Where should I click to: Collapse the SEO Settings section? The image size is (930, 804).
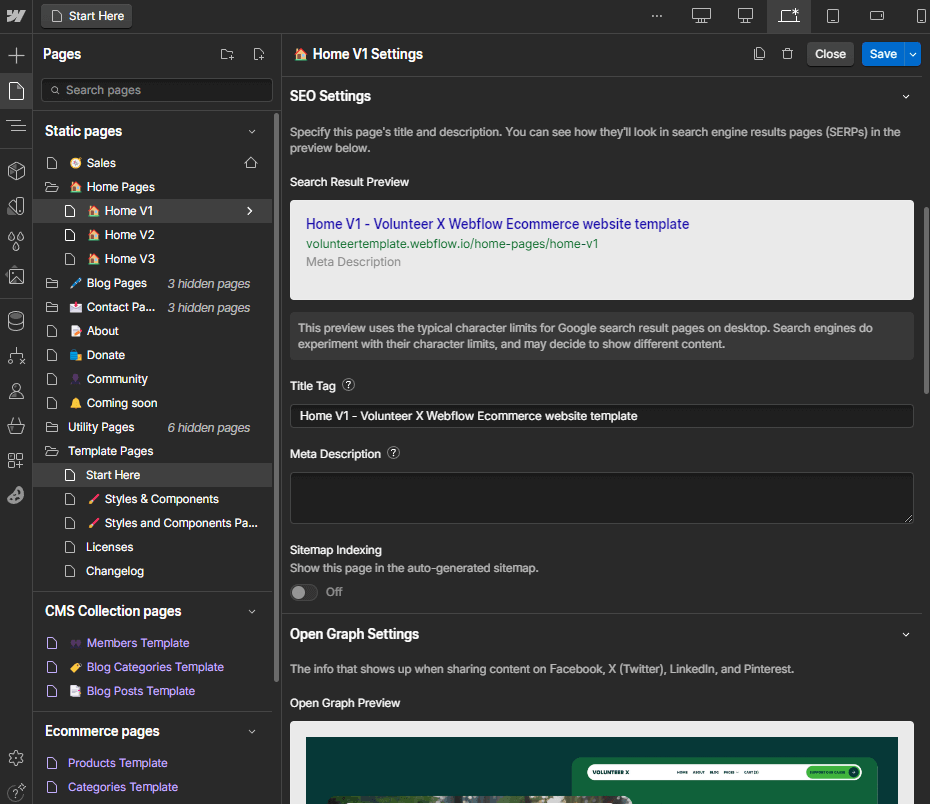tap(906, 96)
